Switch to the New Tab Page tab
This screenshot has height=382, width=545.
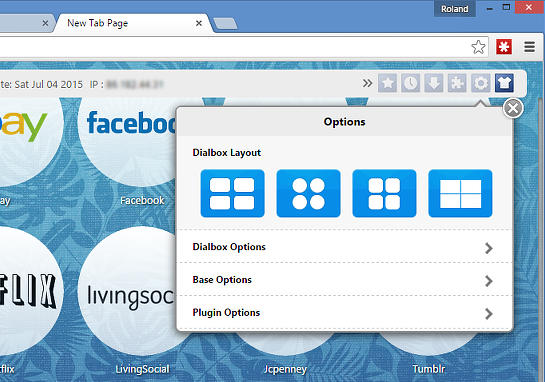(132, 23)
